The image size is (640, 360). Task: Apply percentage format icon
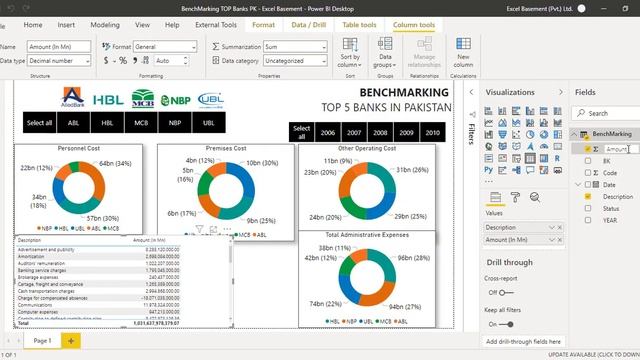[123, 61]
